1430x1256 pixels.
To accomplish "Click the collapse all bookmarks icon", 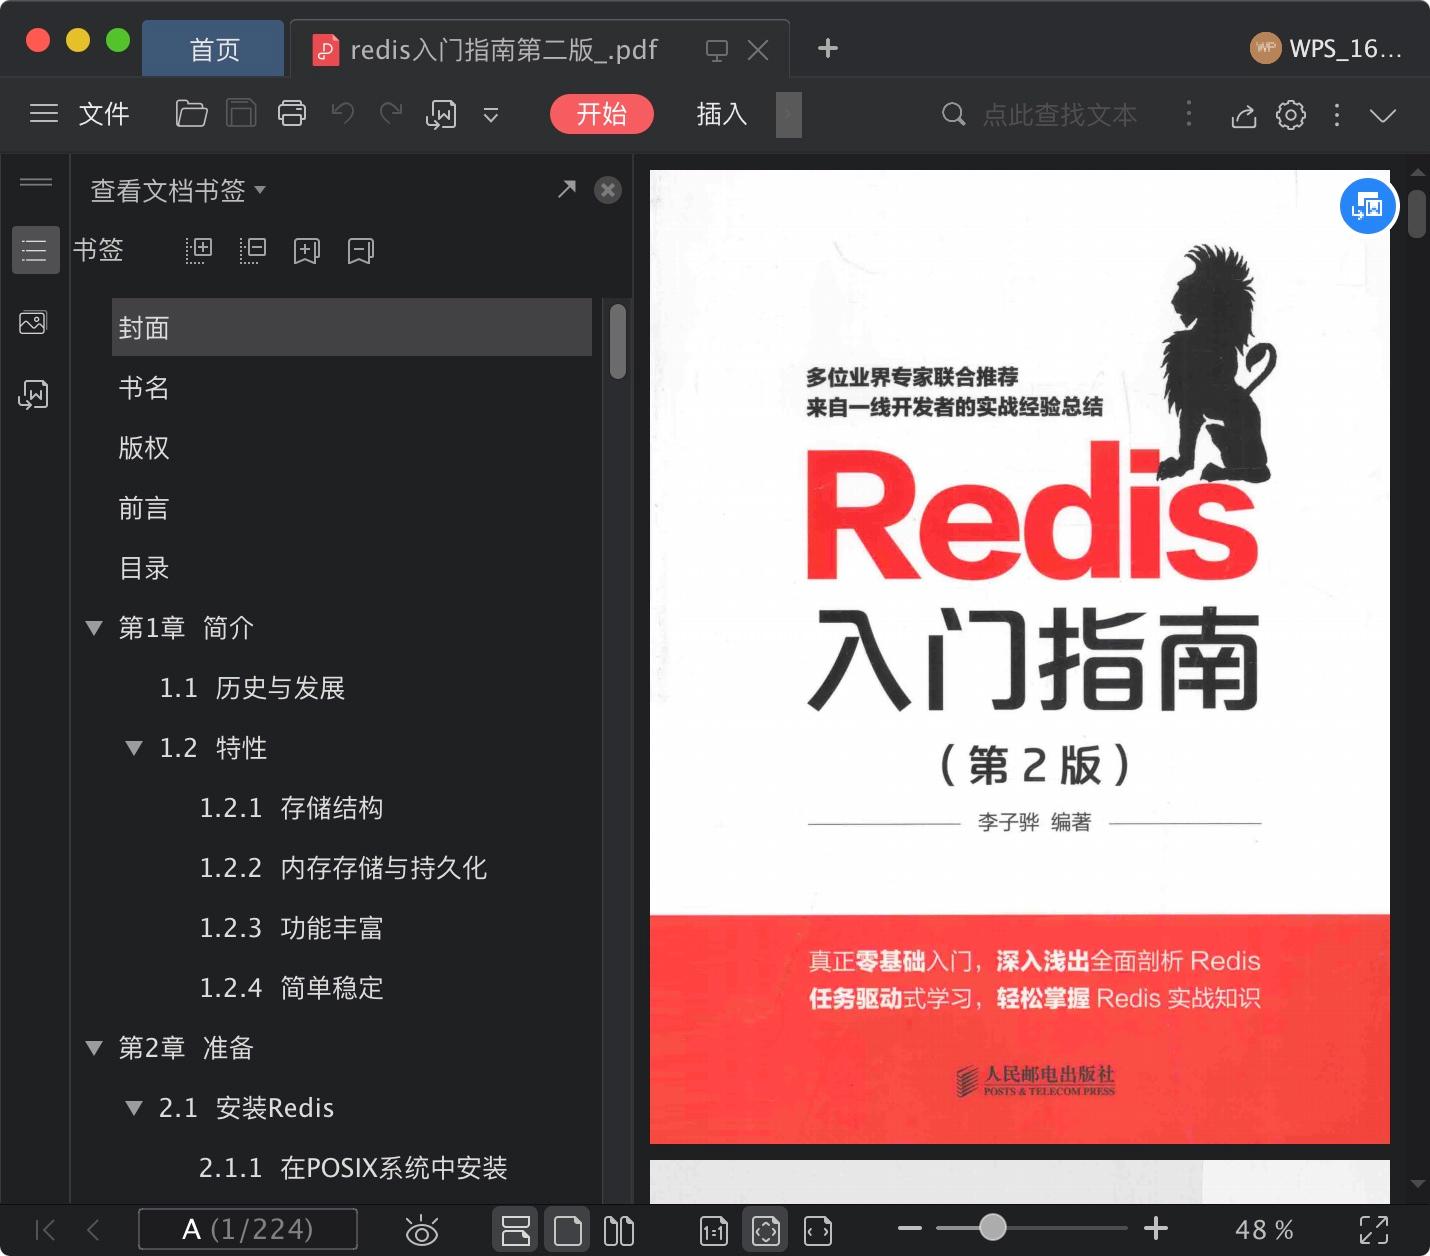I will 253,250.
